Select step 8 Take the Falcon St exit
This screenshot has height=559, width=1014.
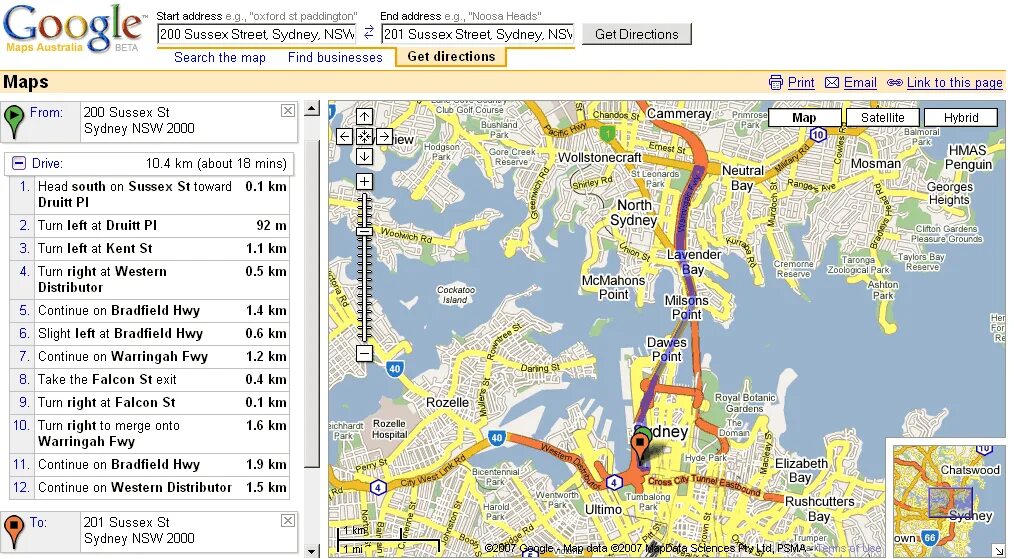tap(149, 380)
